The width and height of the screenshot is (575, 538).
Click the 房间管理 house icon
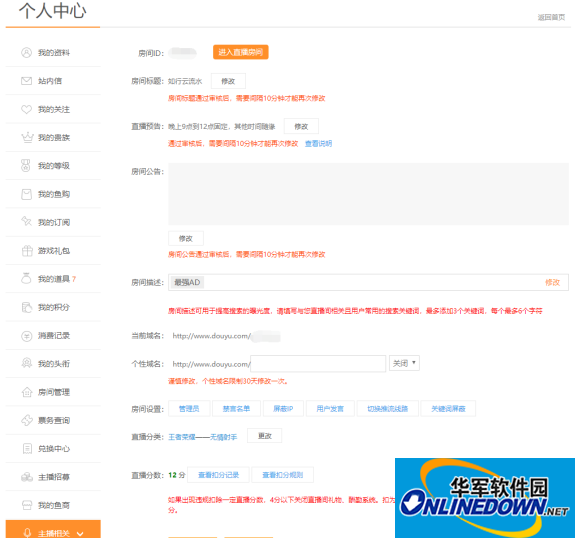27,392
